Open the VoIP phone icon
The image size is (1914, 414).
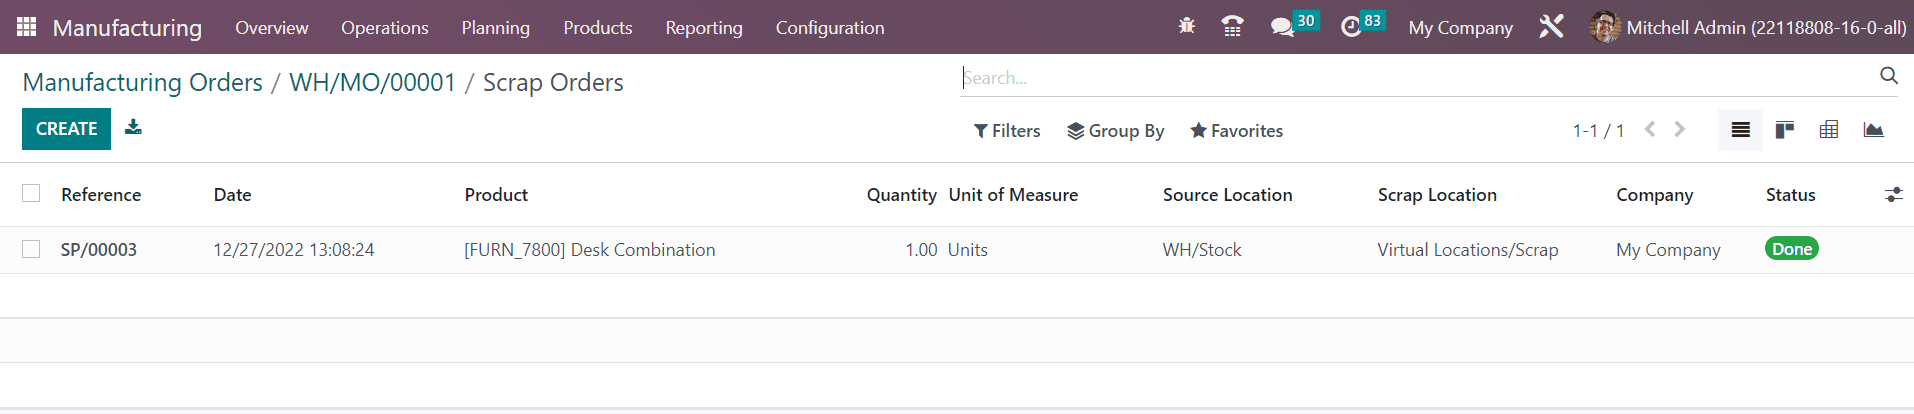coord(1233,27)
